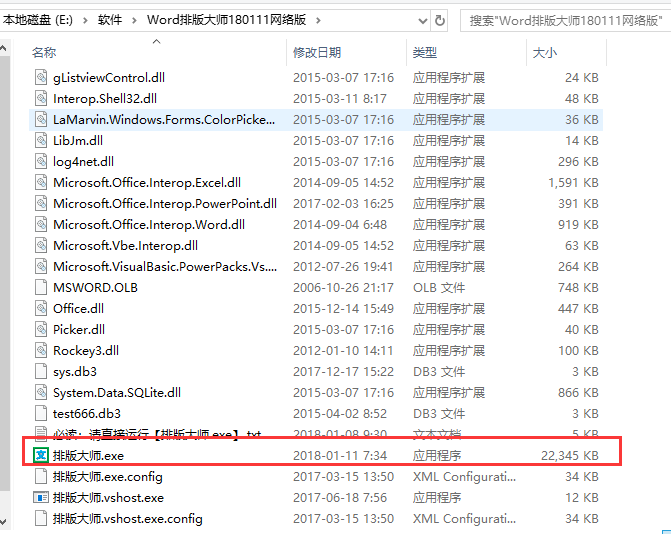This screenshot has width=671, height=534.
Task: Click scroll up arrow of the list
Action: [3, 48]
